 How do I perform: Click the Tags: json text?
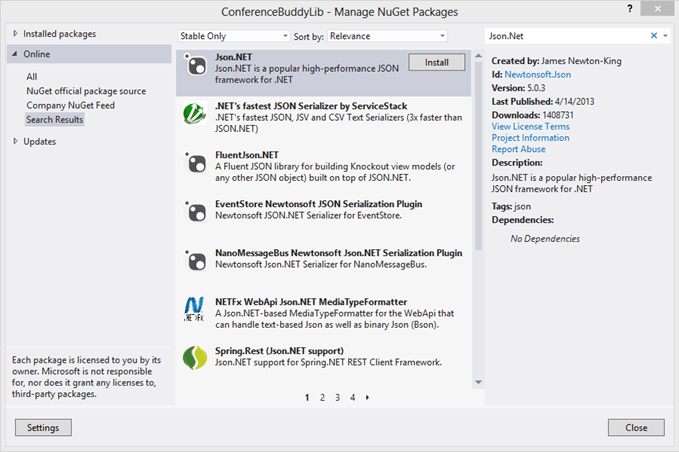[x=511, y=207]
